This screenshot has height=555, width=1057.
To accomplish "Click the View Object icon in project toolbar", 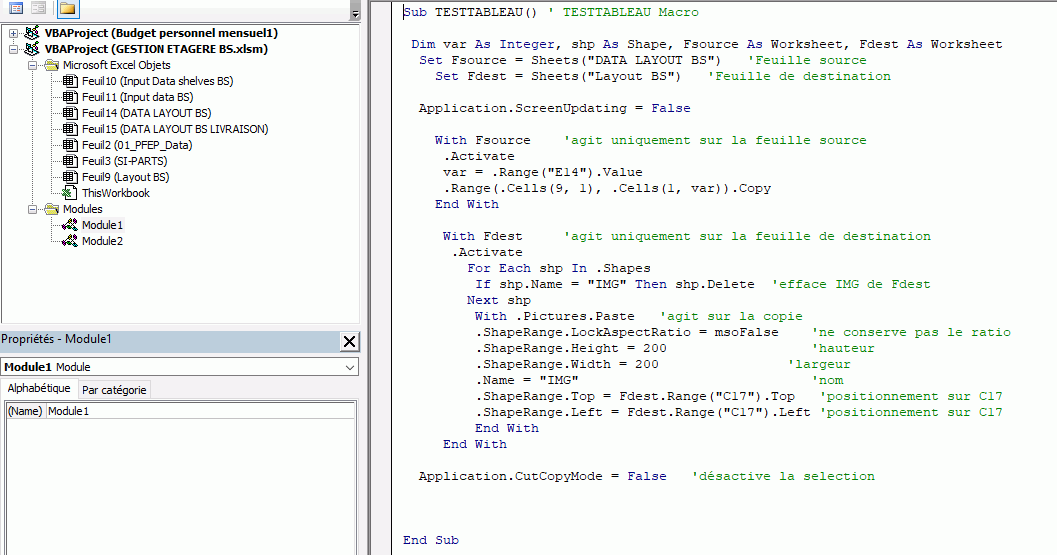I will coord(39,9).
